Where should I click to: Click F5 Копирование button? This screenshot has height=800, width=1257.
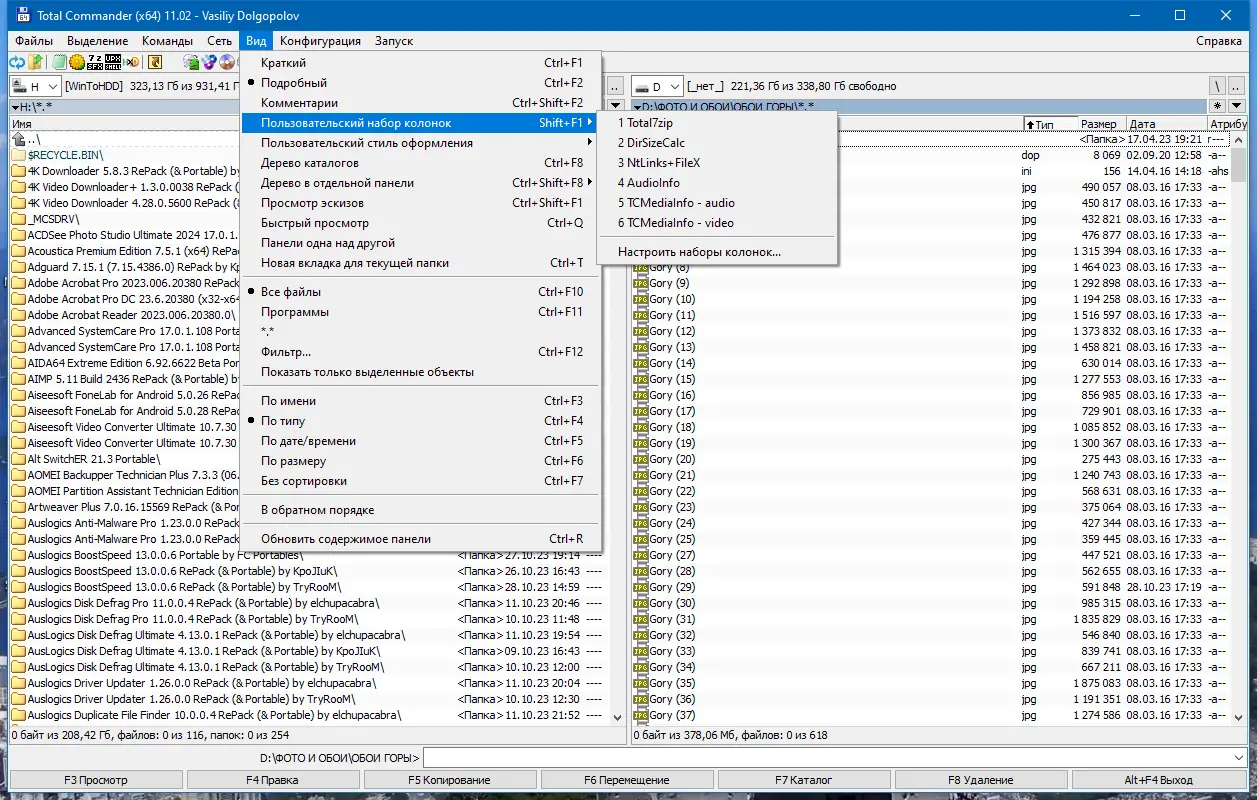click(449, 780)
